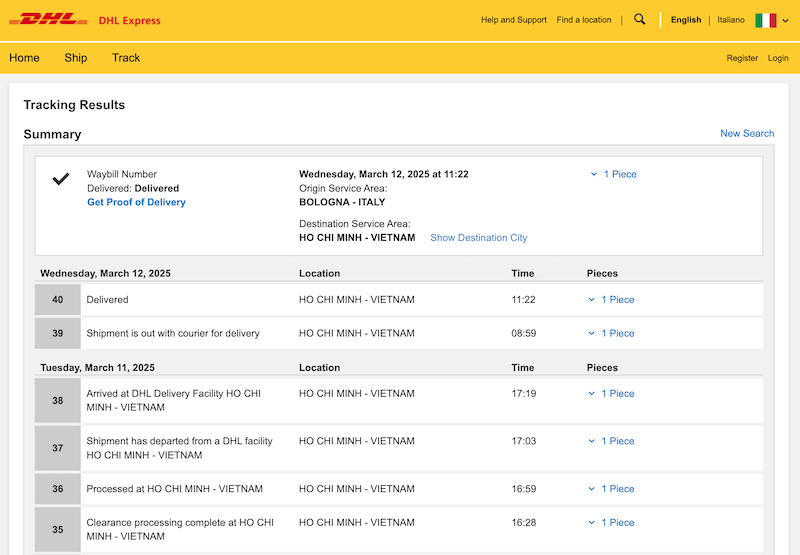The width and height of the screenshot is (800, 555).
Task: Click the time 11:22 in Delivered row
Action: coord(523,299)
